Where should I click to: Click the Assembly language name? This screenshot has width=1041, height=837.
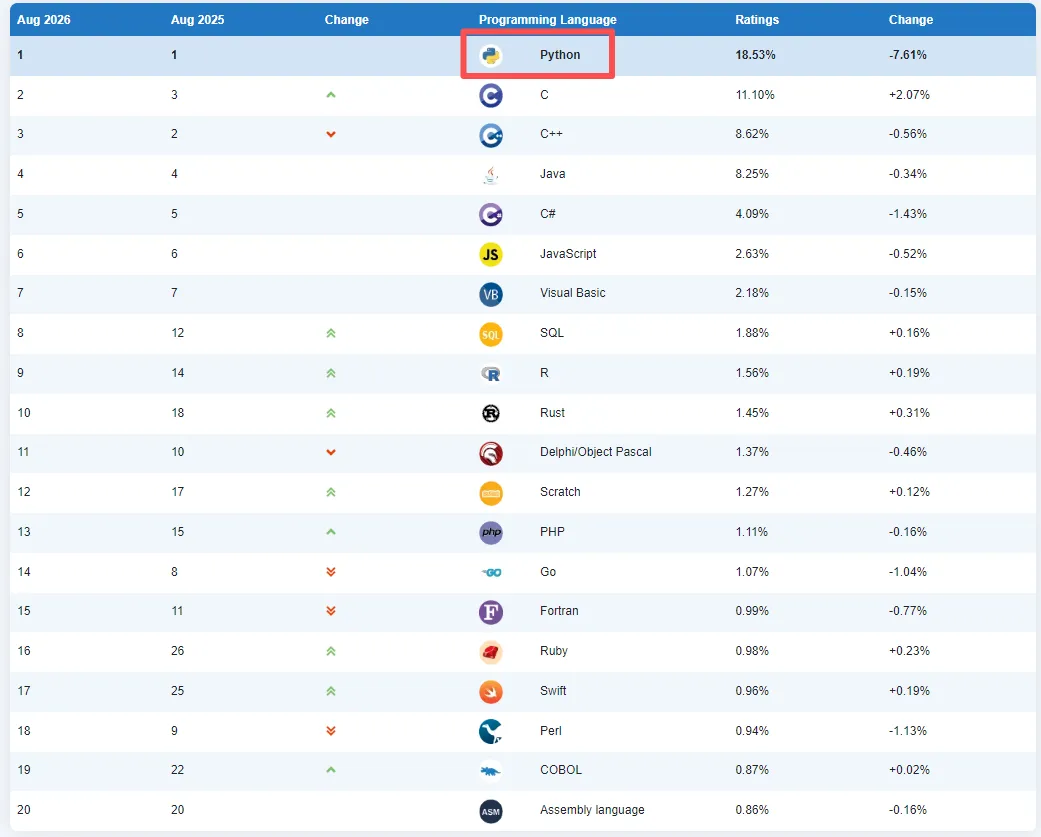[x=592, y=810]
